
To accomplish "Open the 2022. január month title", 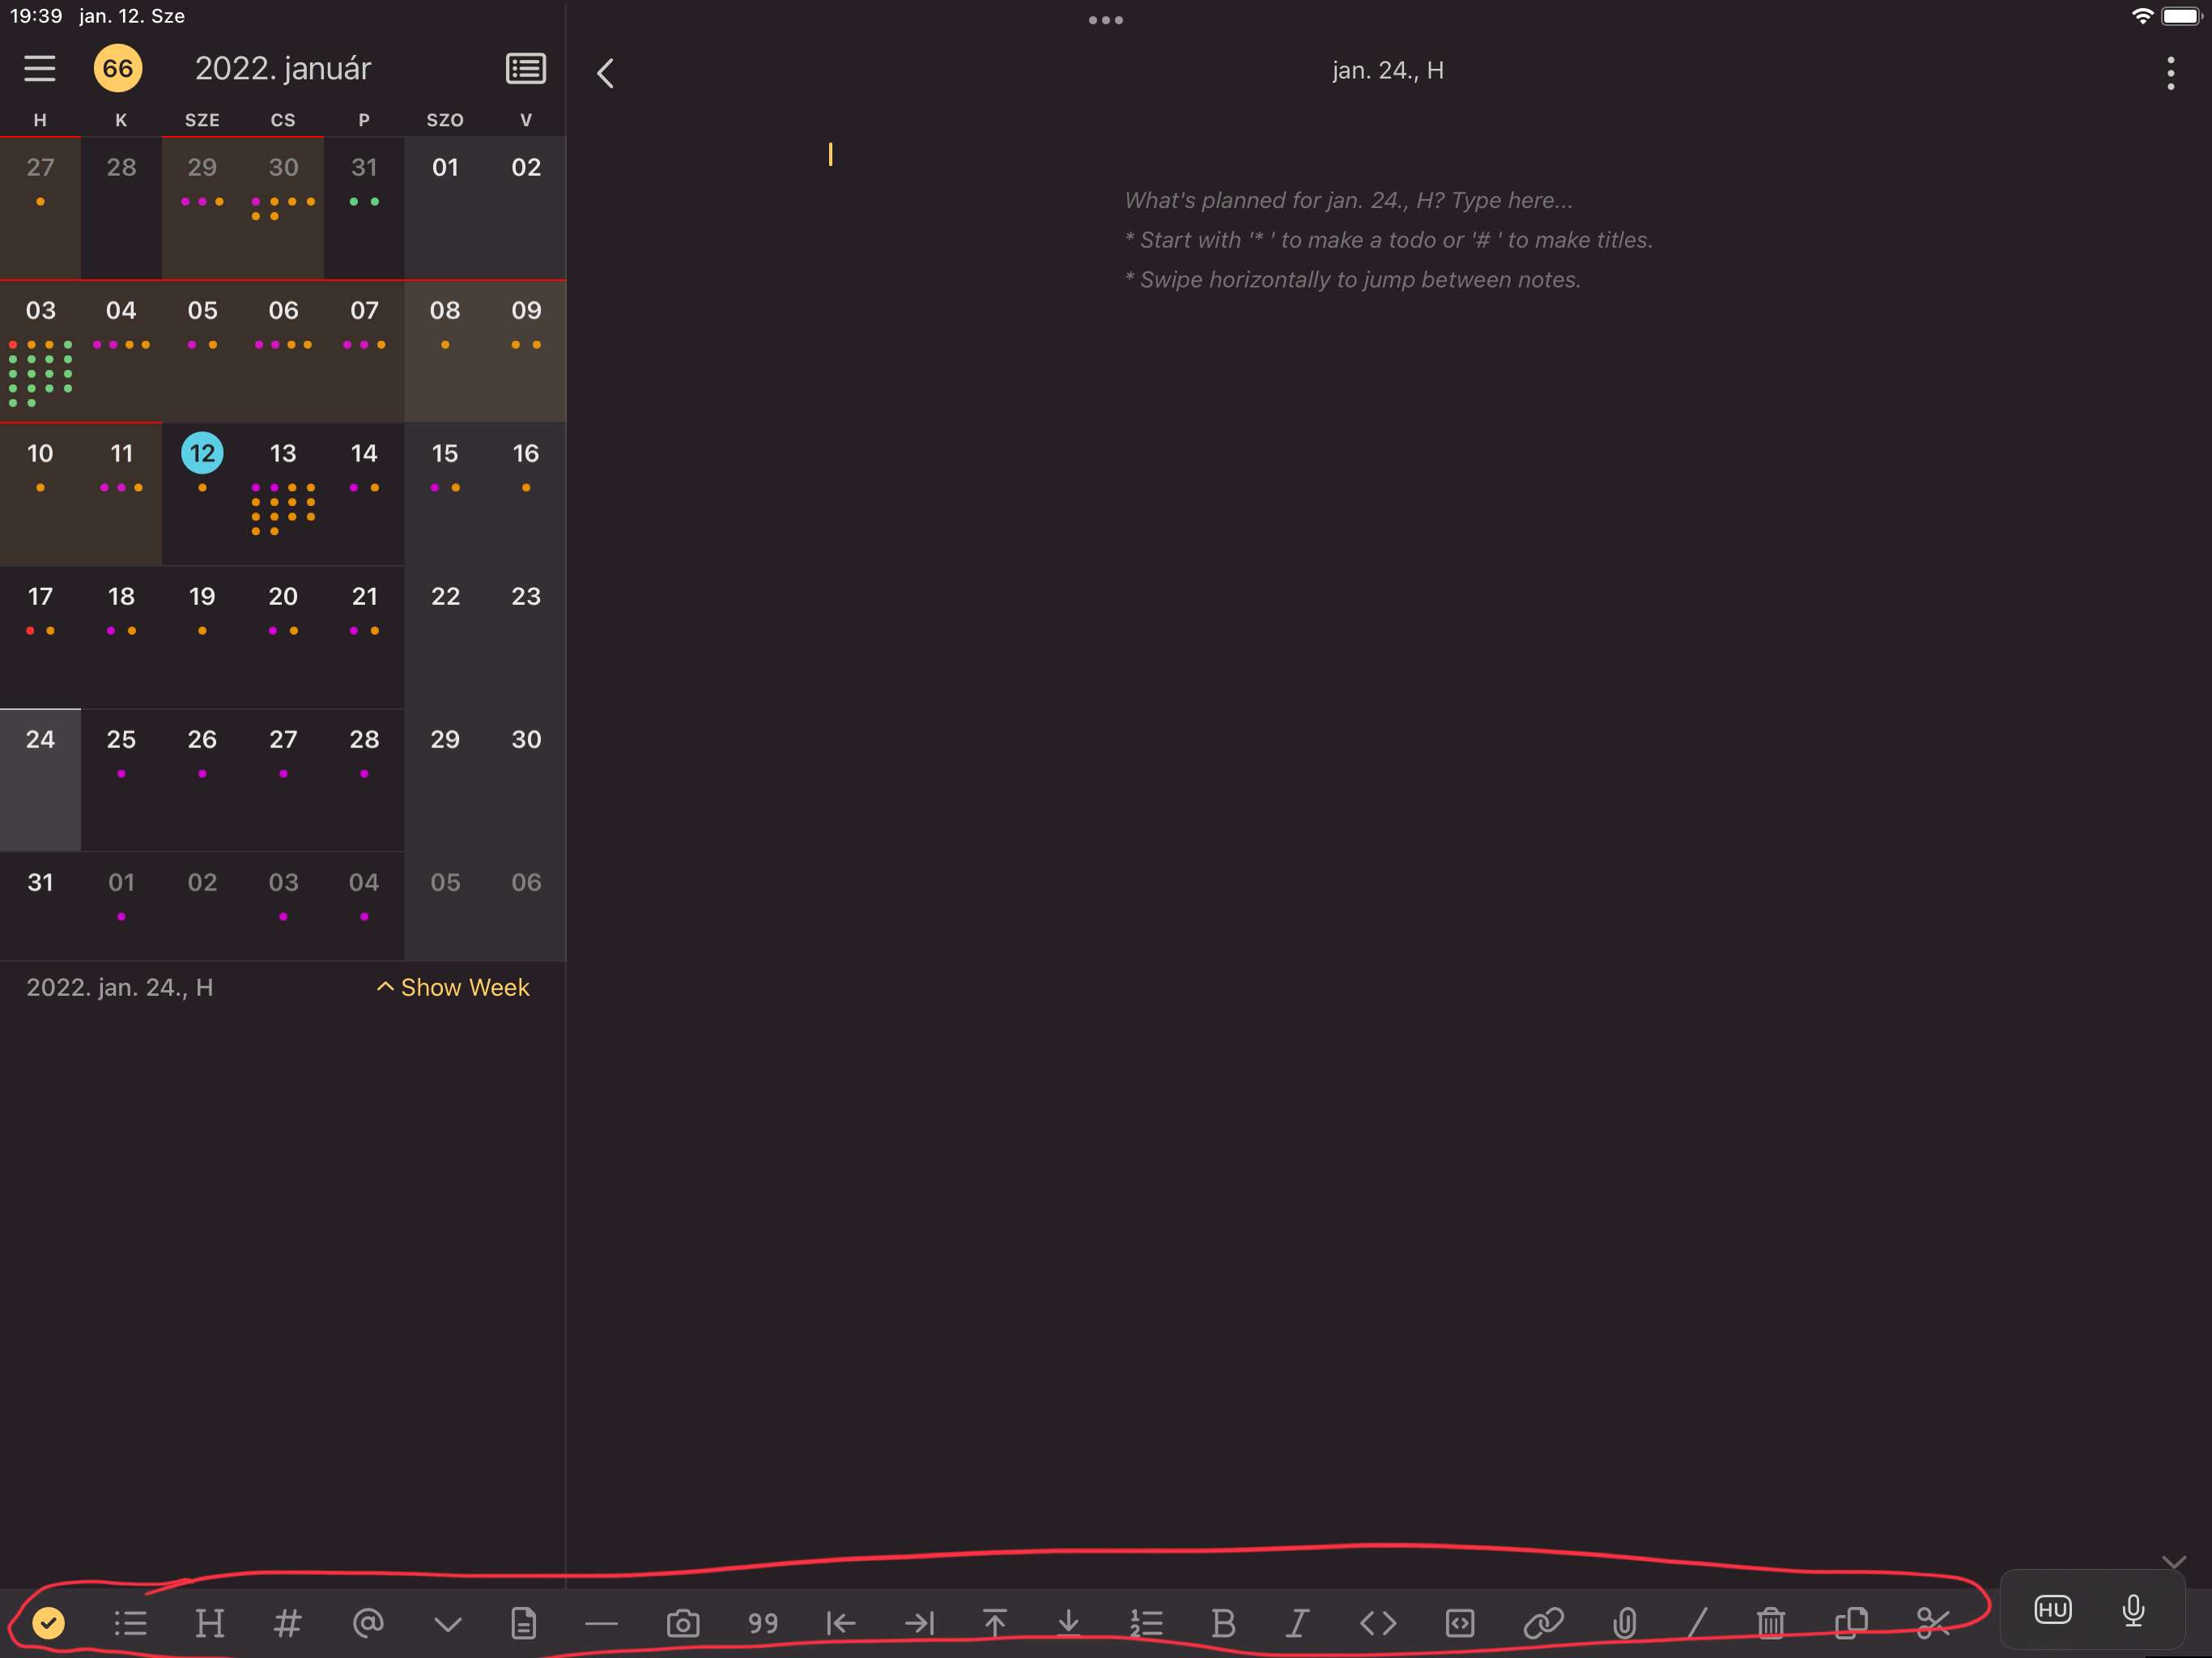I will (283, 68).
